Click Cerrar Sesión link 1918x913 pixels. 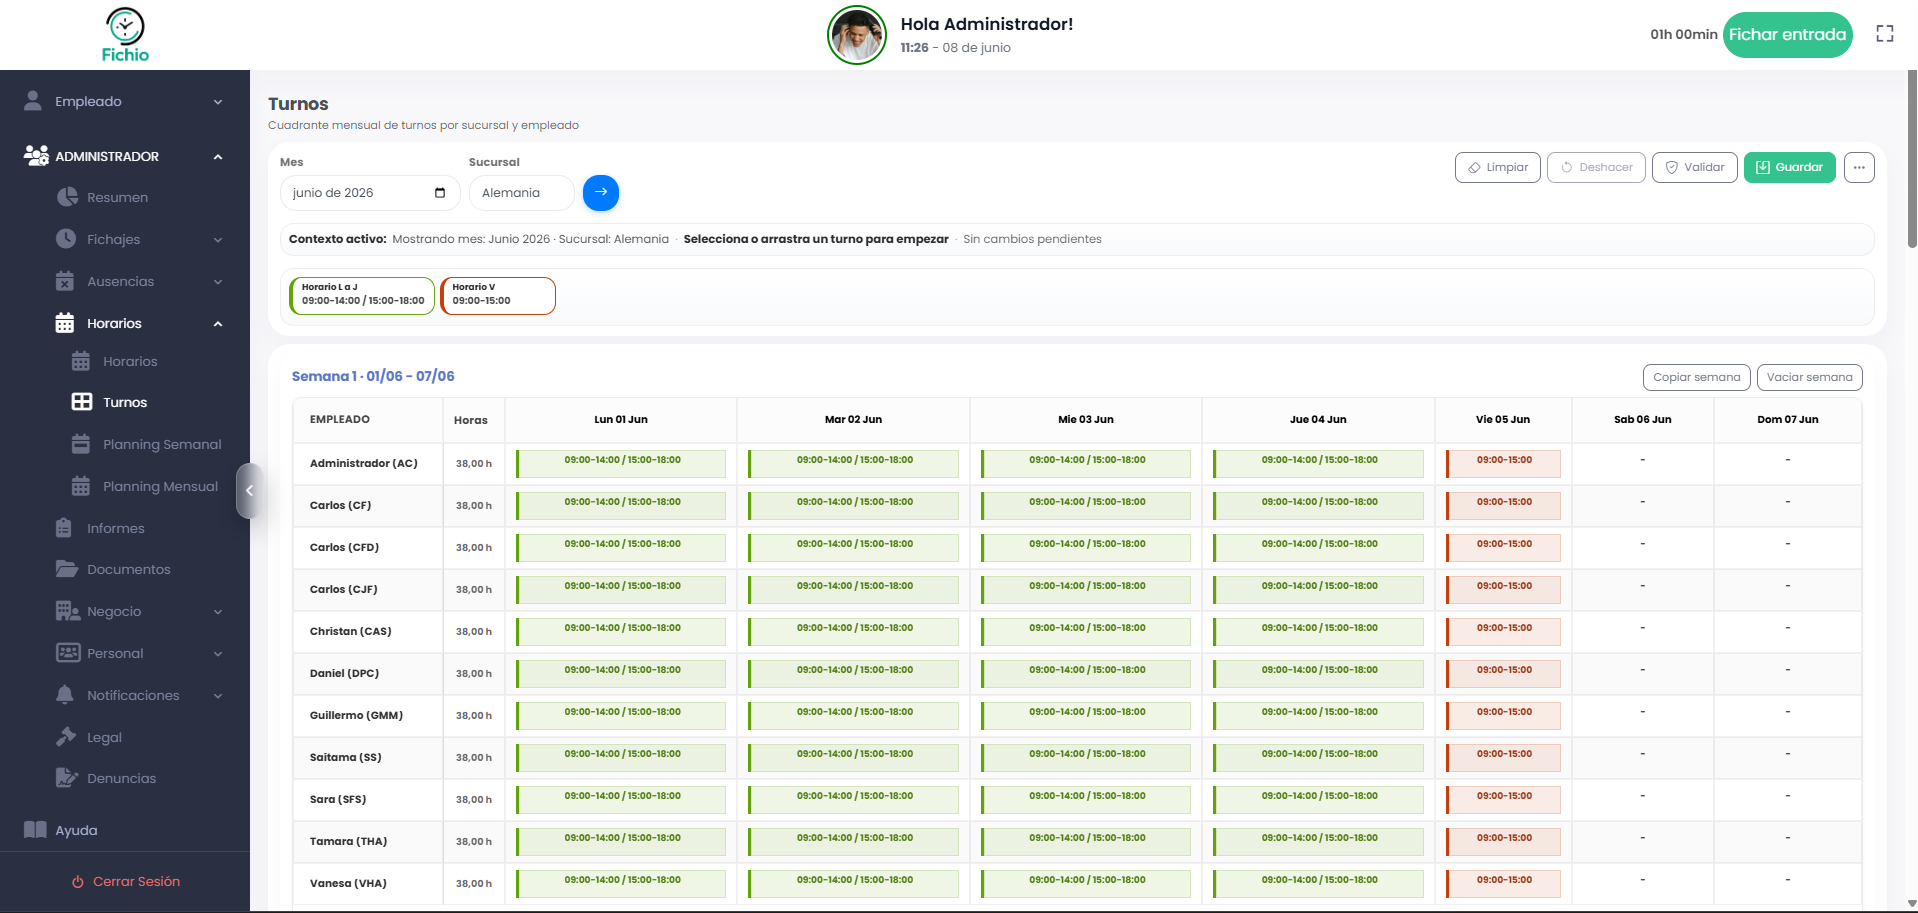point(126,881)
